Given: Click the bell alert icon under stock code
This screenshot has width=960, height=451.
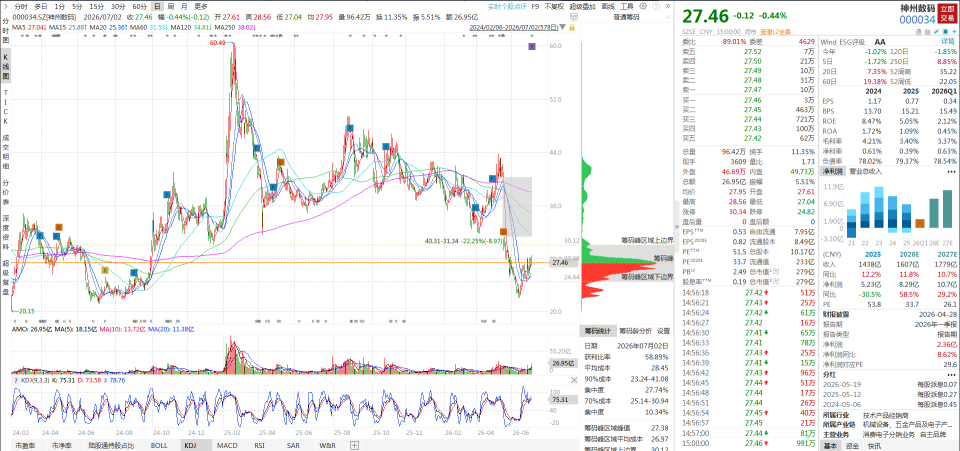Looking at the screenshot, I should tap(945, 31).
